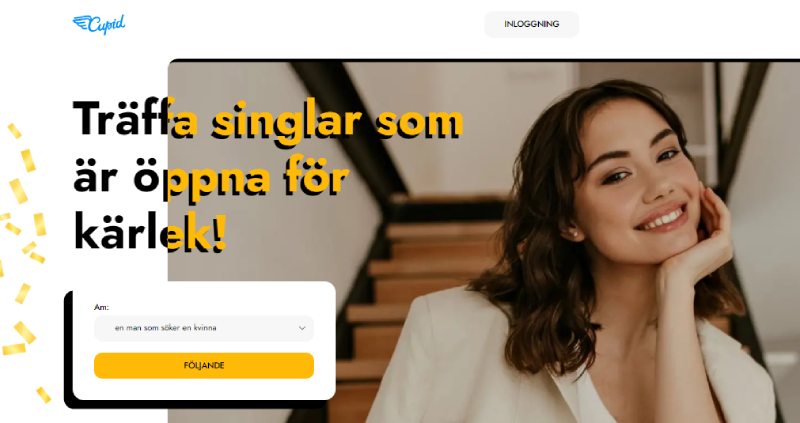Click the blue wing icon beside Cupid
Viewport: 800px width, 423px height.
click(81, 22)
